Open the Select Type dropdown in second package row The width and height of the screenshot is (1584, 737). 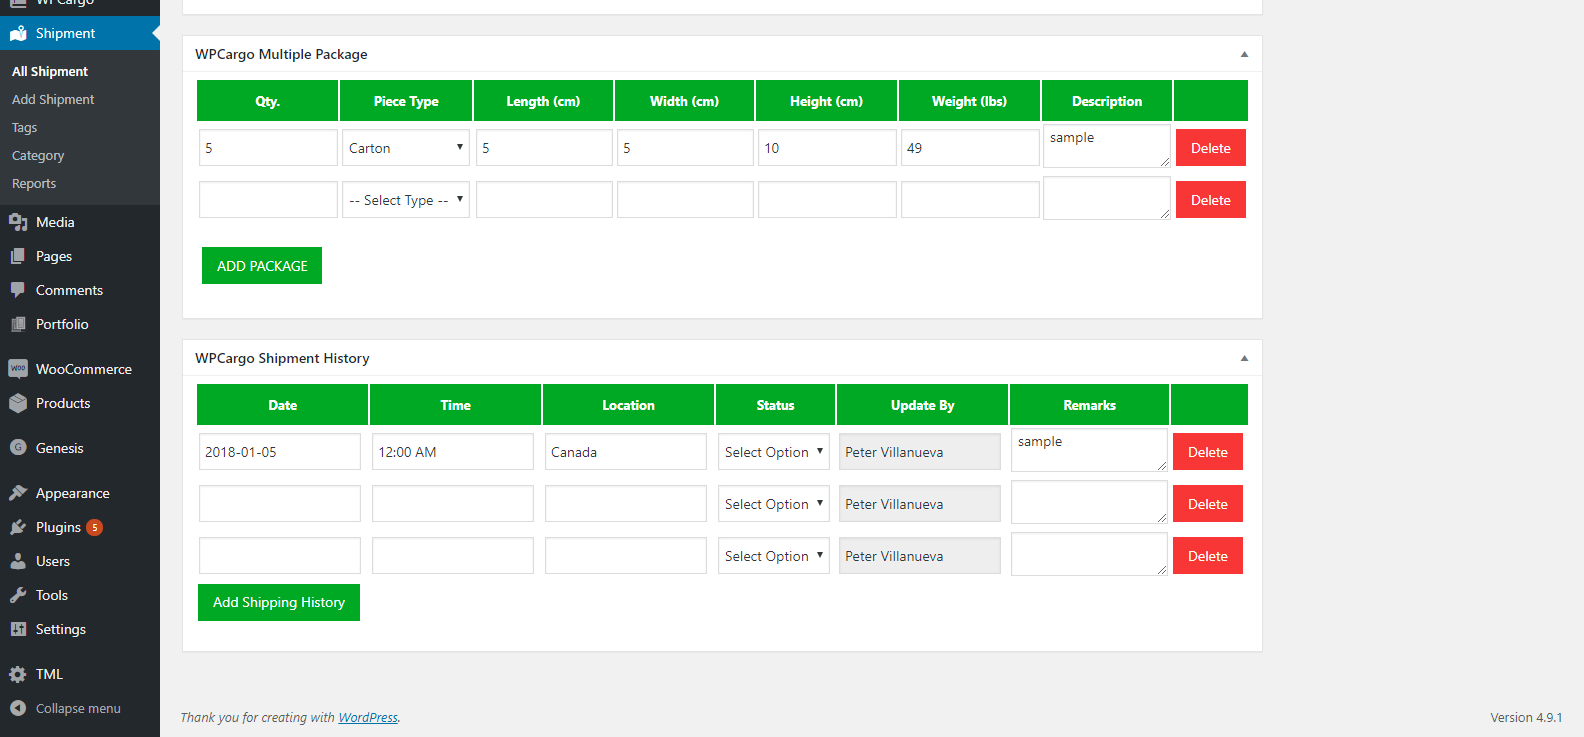click(406, 200)
